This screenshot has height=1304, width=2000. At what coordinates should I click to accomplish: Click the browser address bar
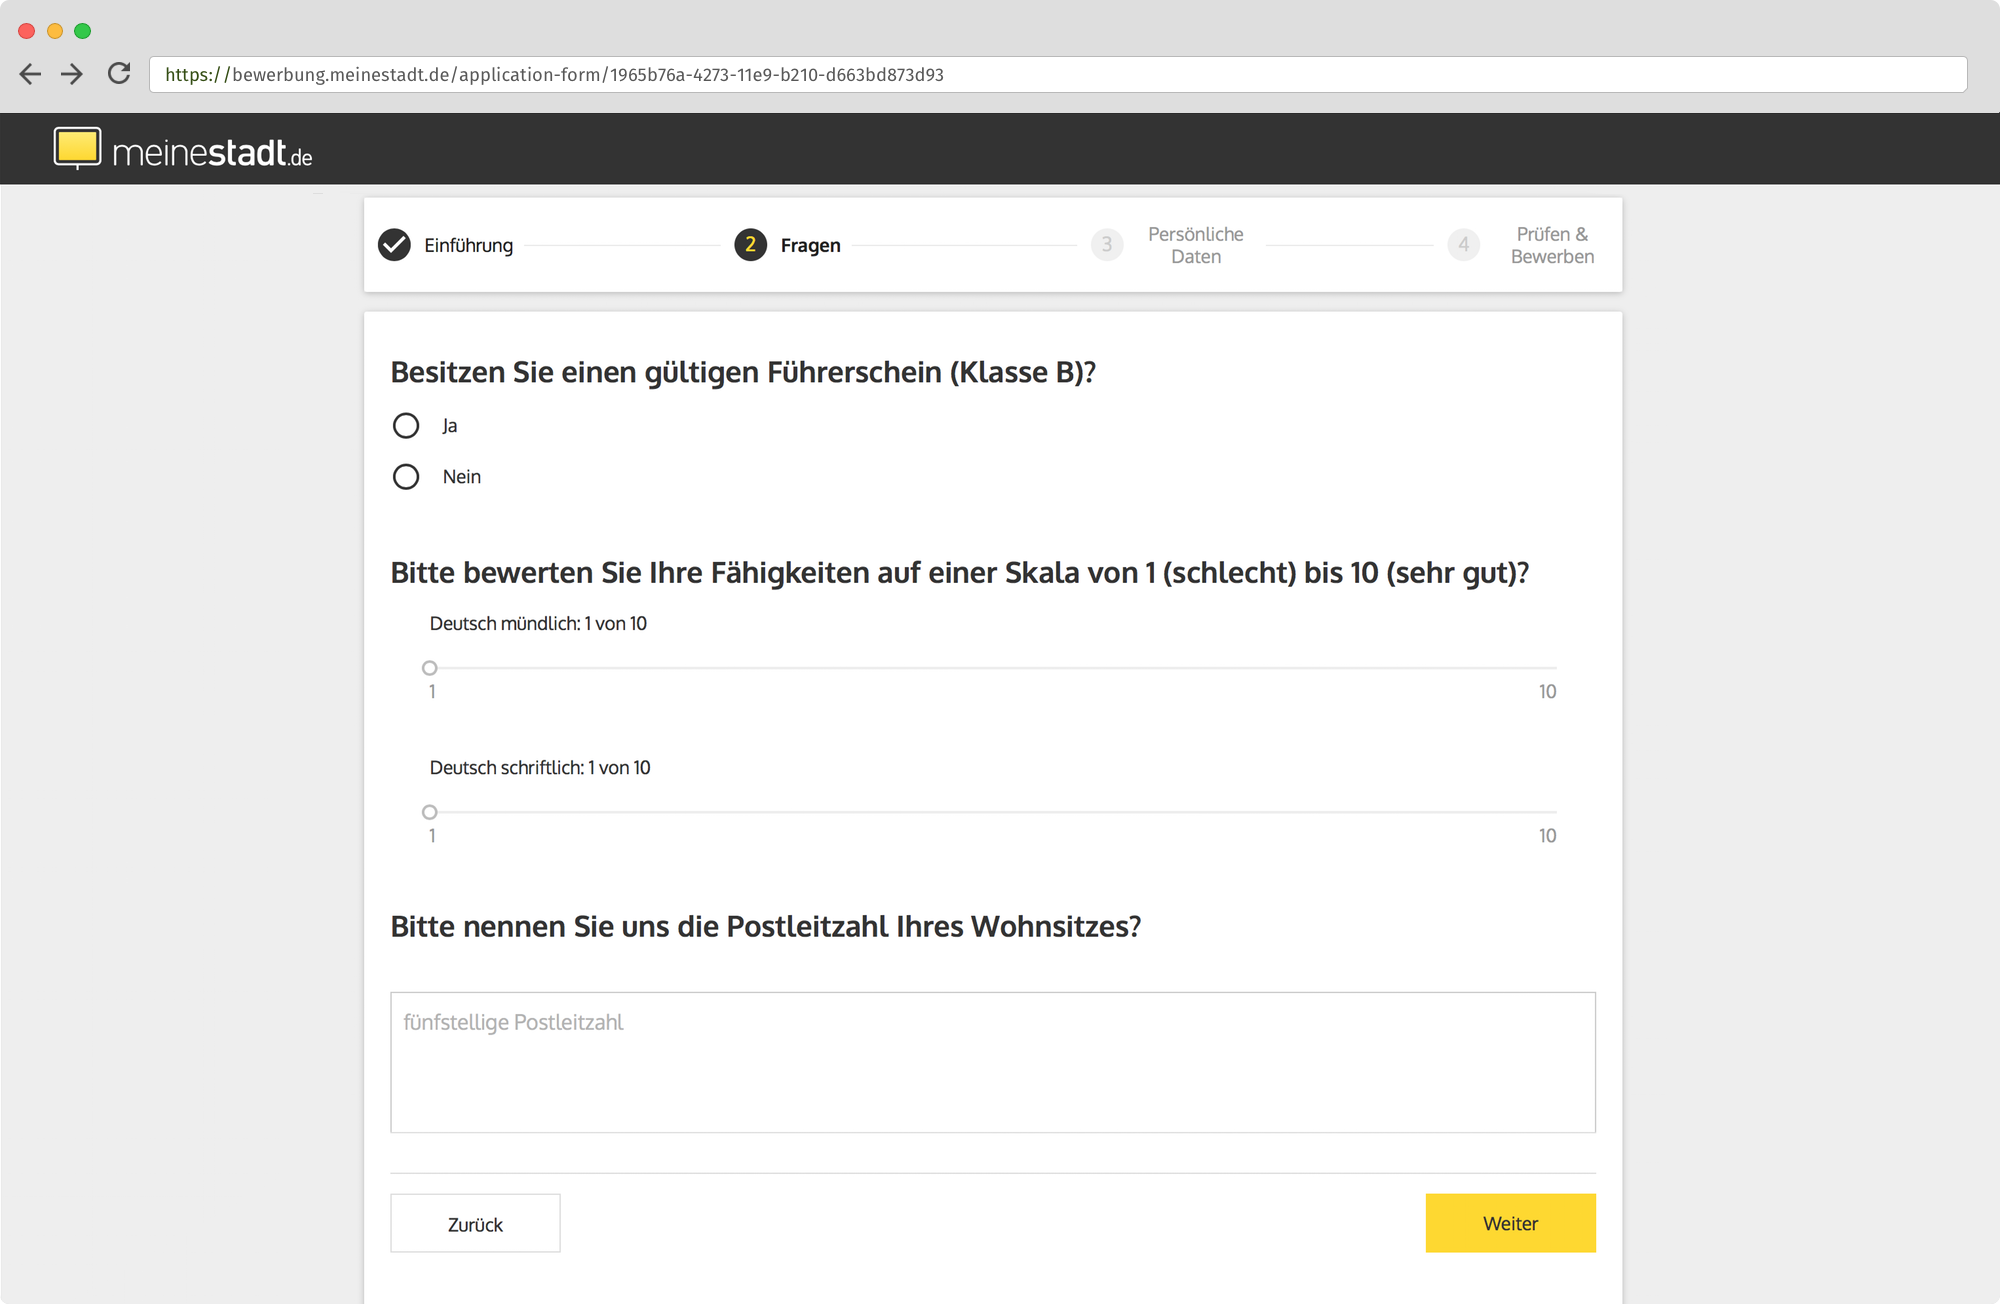tap(1058, 75)
